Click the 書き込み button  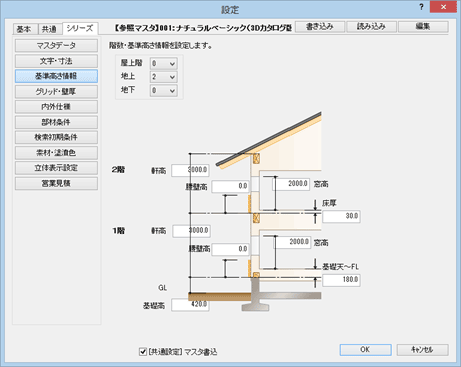(320, 27)
